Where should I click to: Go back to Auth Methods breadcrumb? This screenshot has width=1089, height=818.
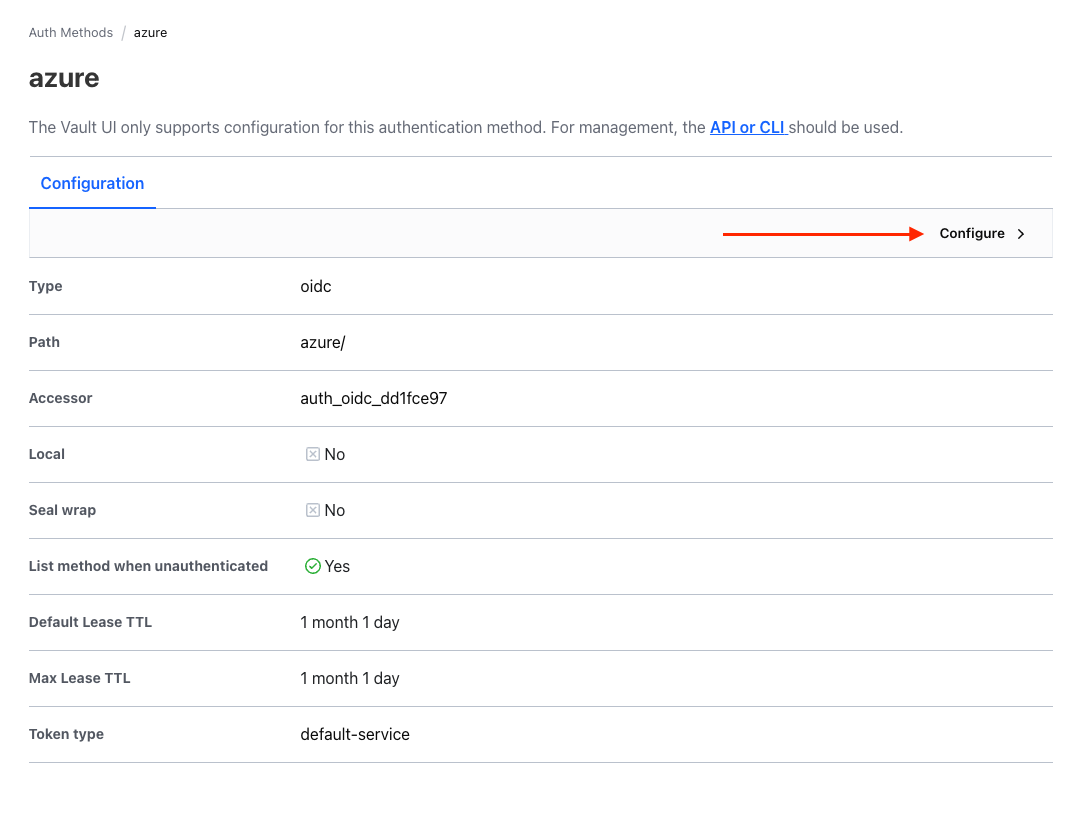pos(71,33)
